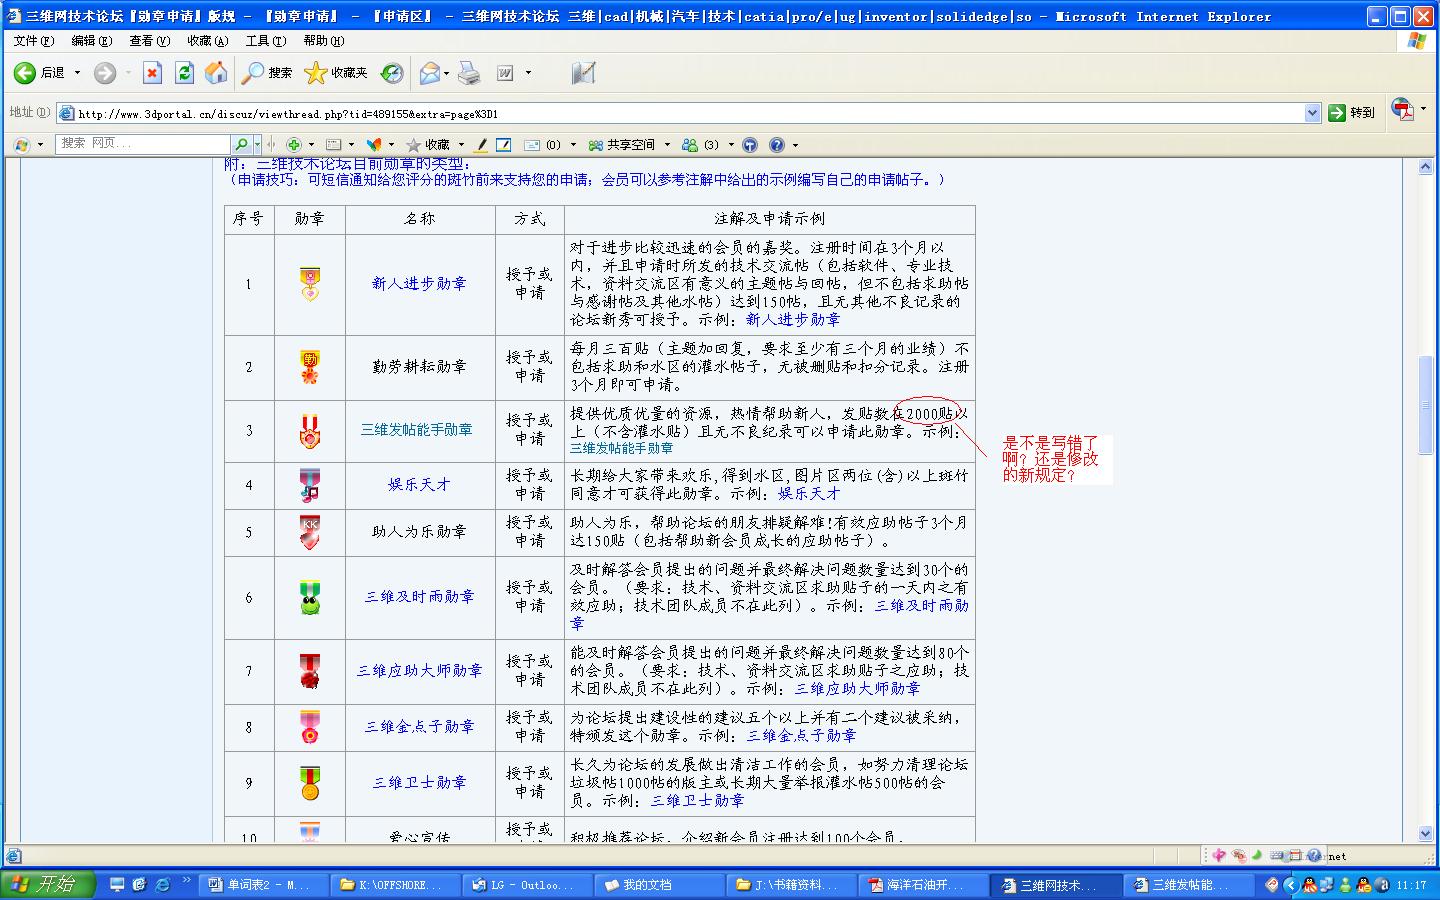
Task: Open the toolbar help question mark
Action: (777, 145)
